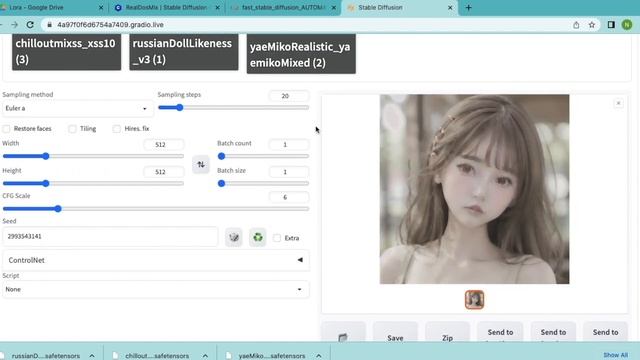
Task: Click the Batch size slider
Action: [263, 184]
